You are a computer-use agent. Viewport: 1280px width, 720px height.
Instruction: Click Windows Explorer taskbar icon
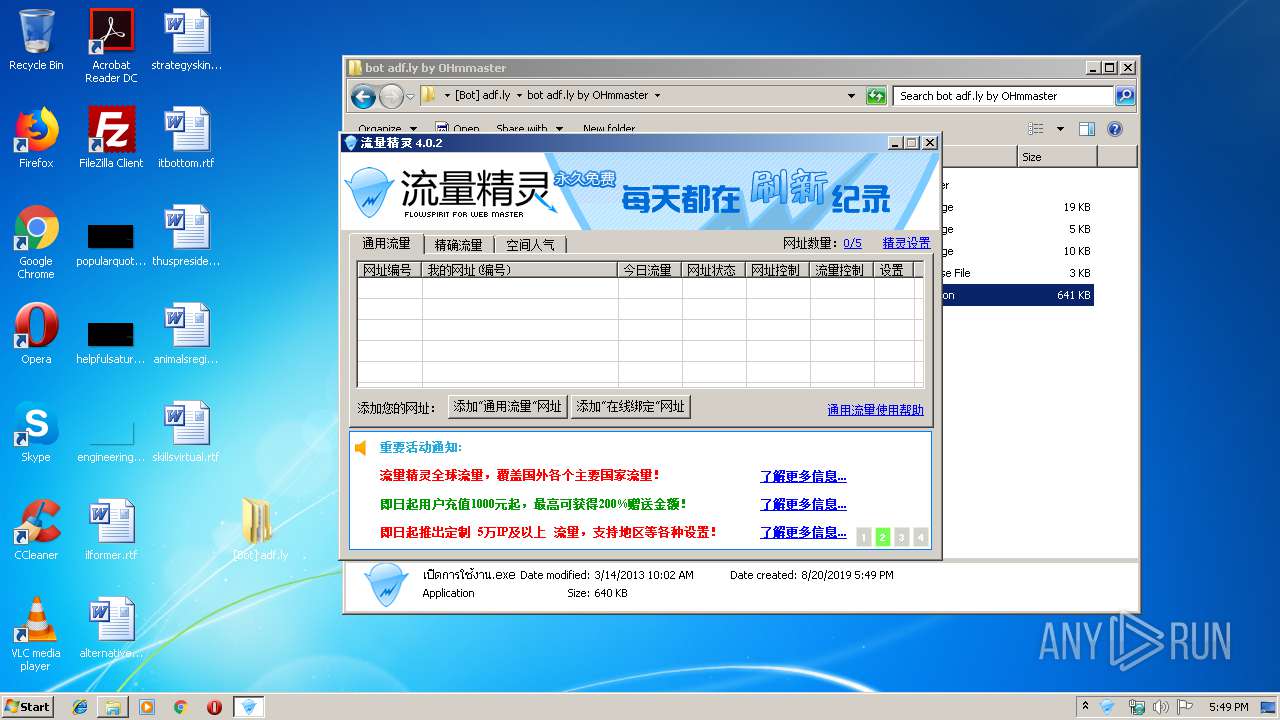[113, 707]
